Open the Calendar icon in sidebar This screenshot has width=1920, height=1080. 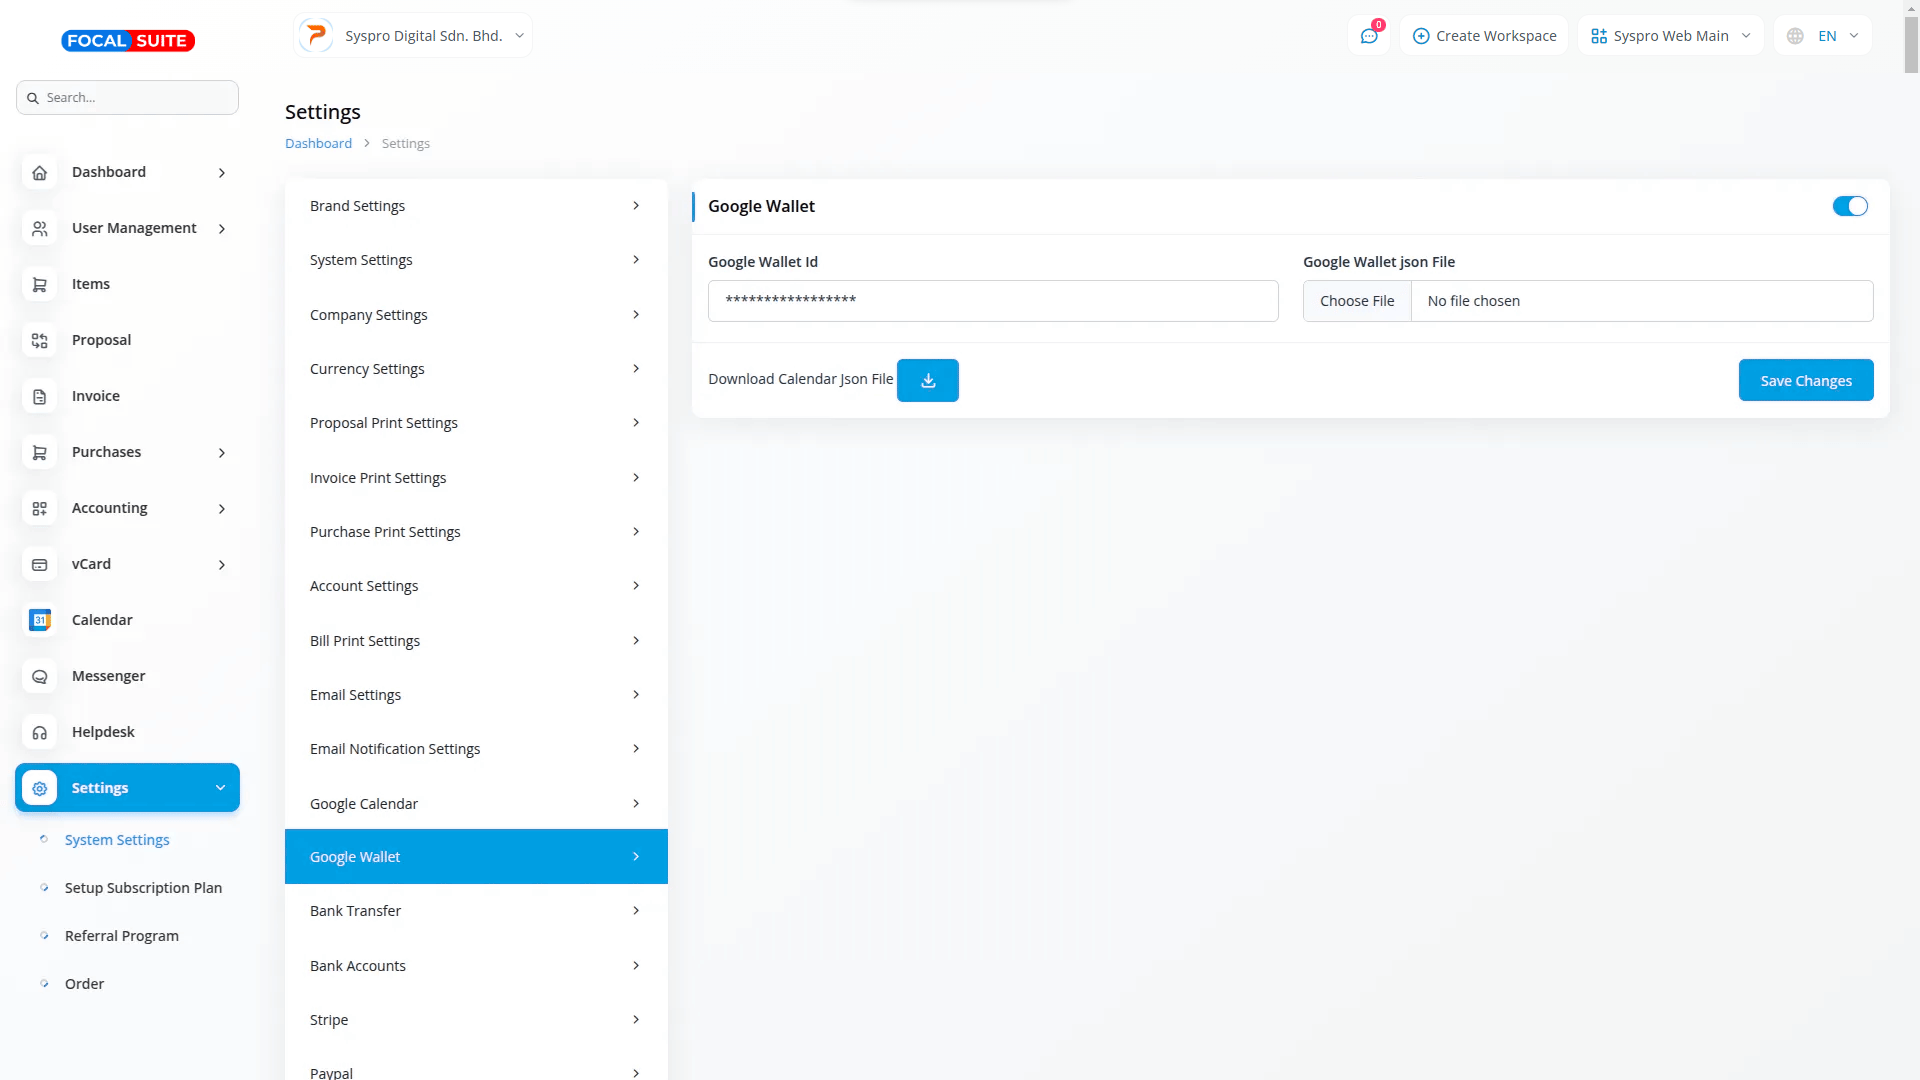[40, 620]
